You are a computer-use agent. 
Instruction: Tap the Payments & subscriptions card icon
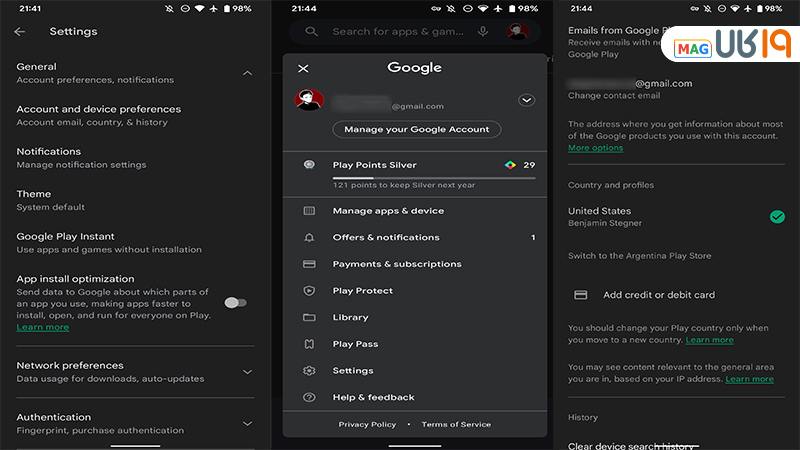tap(309, 264)
